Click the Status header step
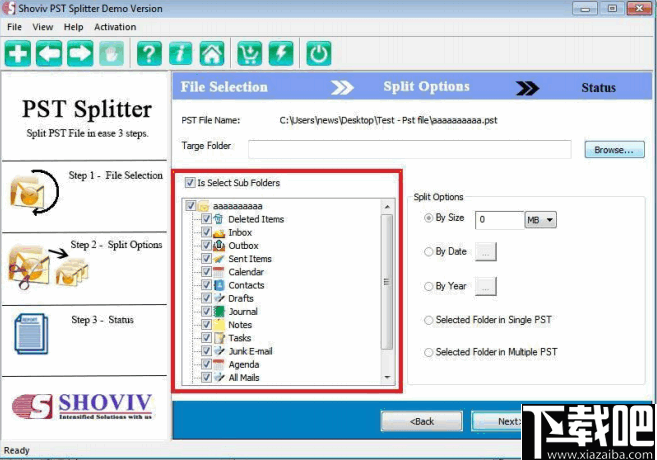 coord(598,88)
